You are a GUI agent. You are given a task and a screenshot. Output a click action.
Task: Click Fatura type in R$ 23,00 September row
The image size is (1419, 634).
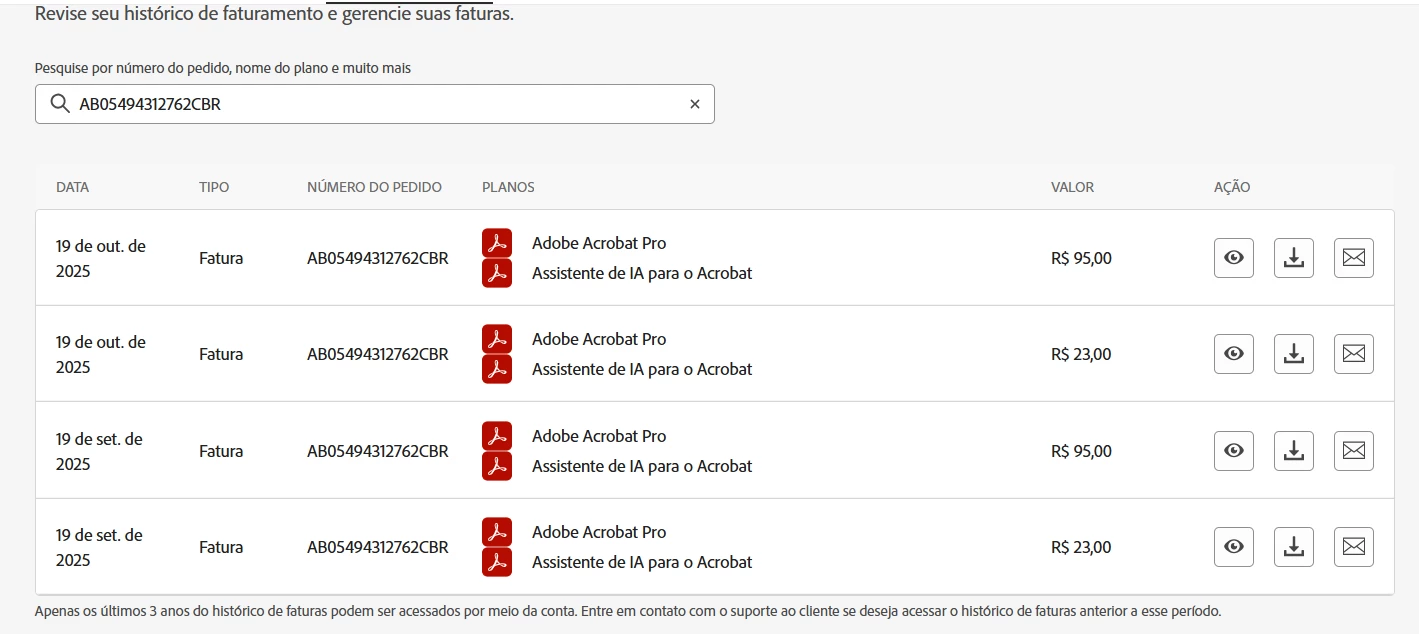(221, 547)
